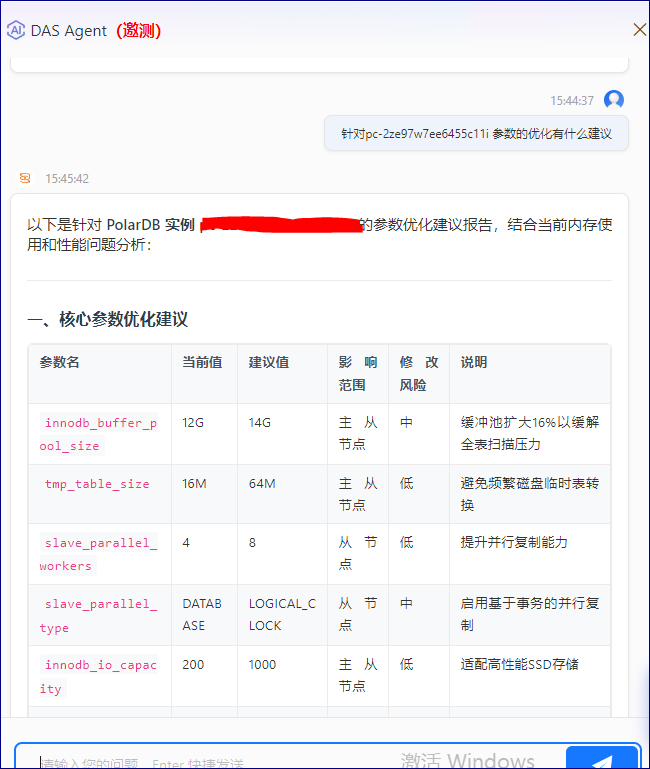Image resolution: width=650 pixels, height=769 pixels.
Task: Click the 说明 column header
Action: pos(474,362)
